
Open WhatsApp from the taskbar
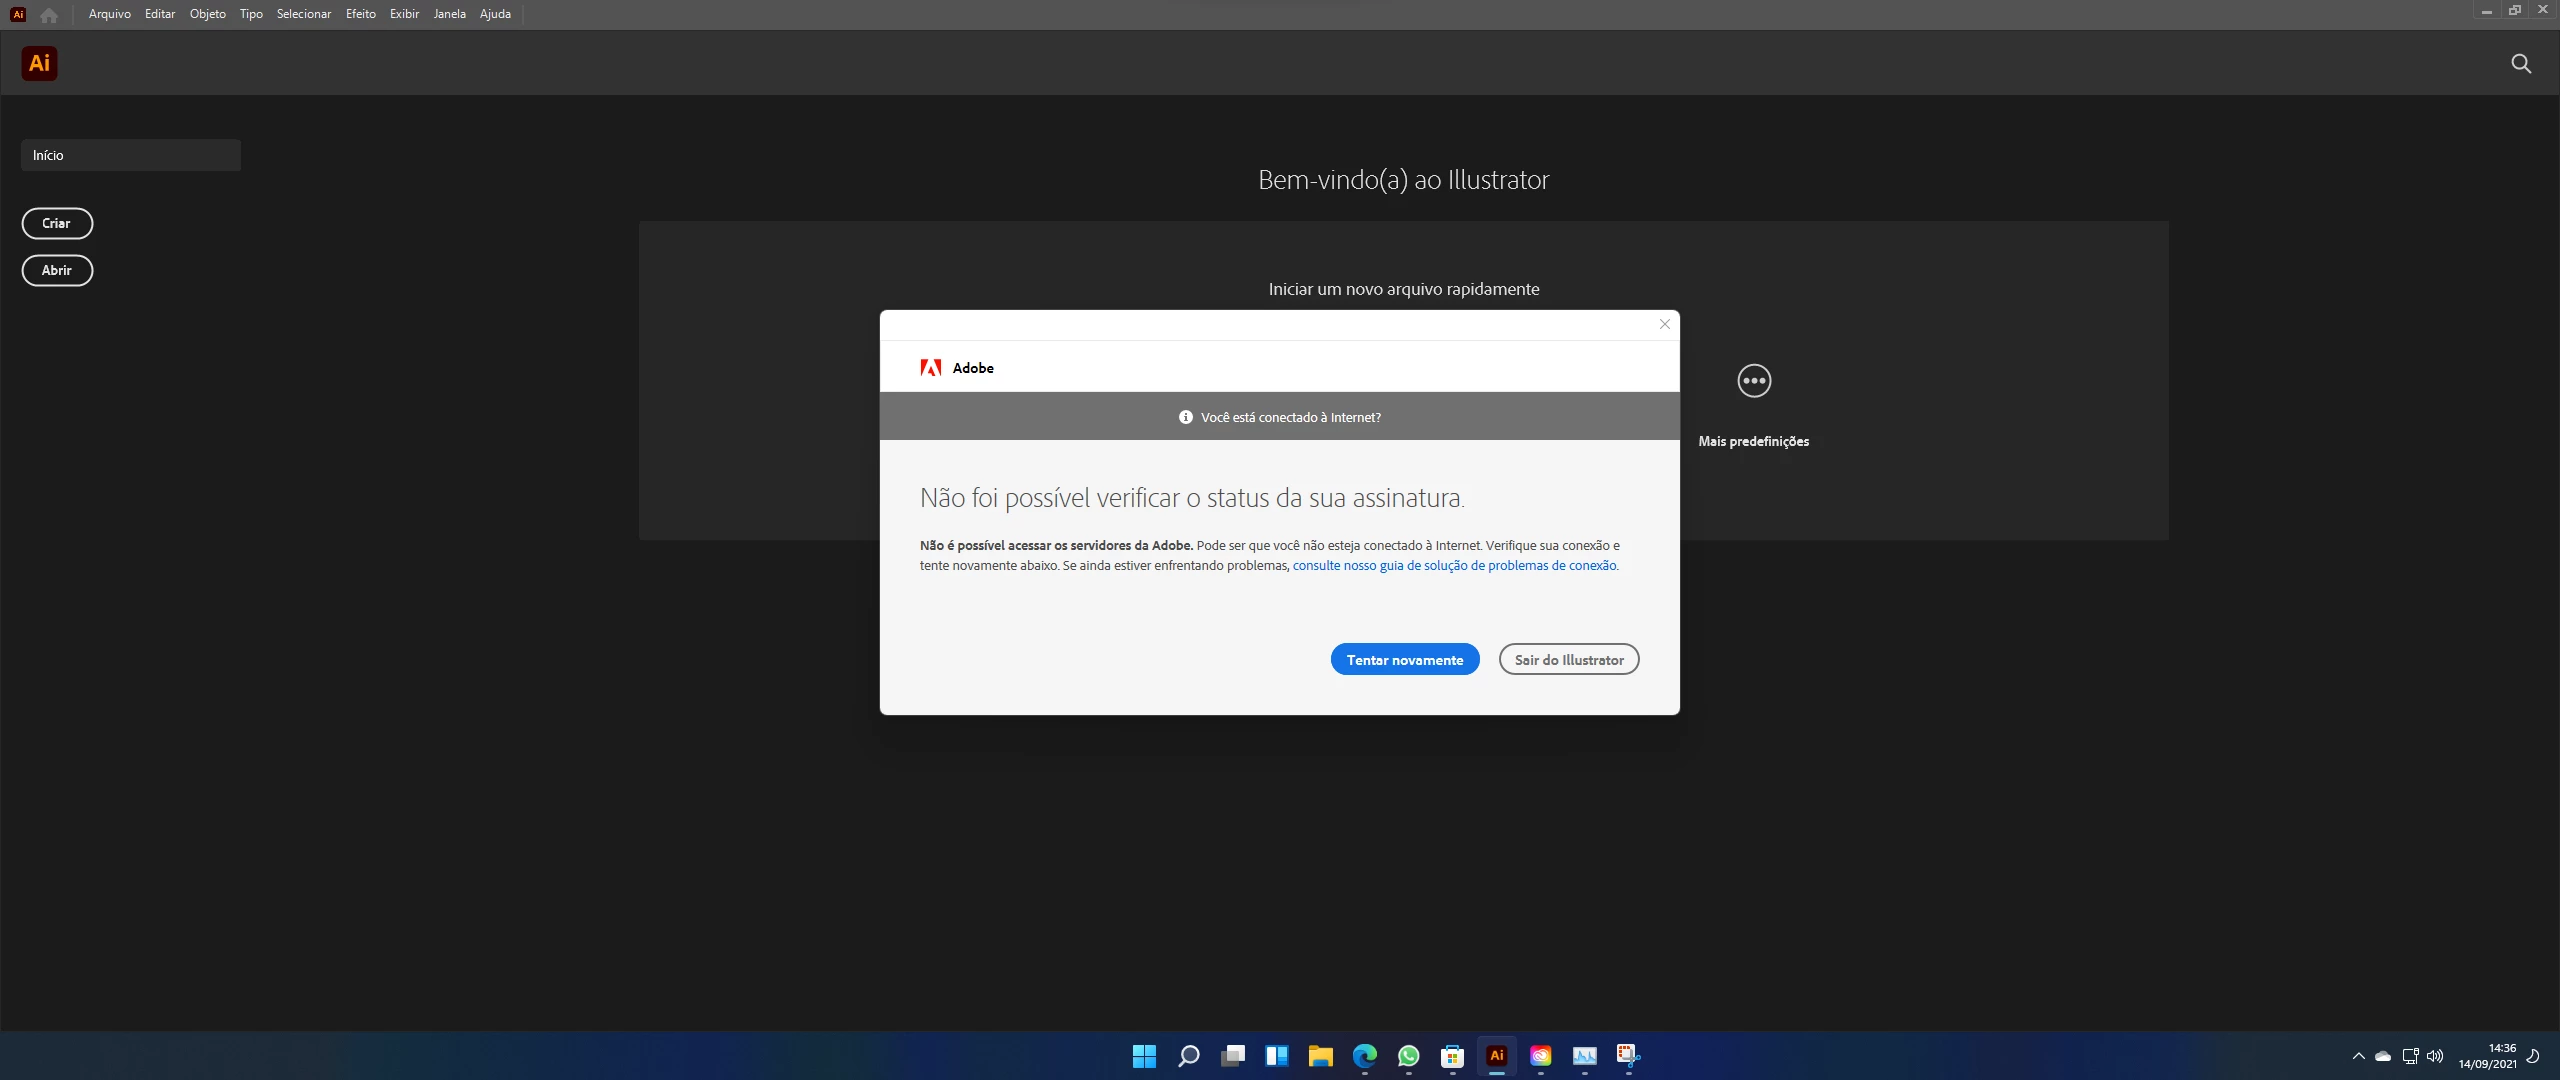pyautogui.click(x=1408, y=1056)
